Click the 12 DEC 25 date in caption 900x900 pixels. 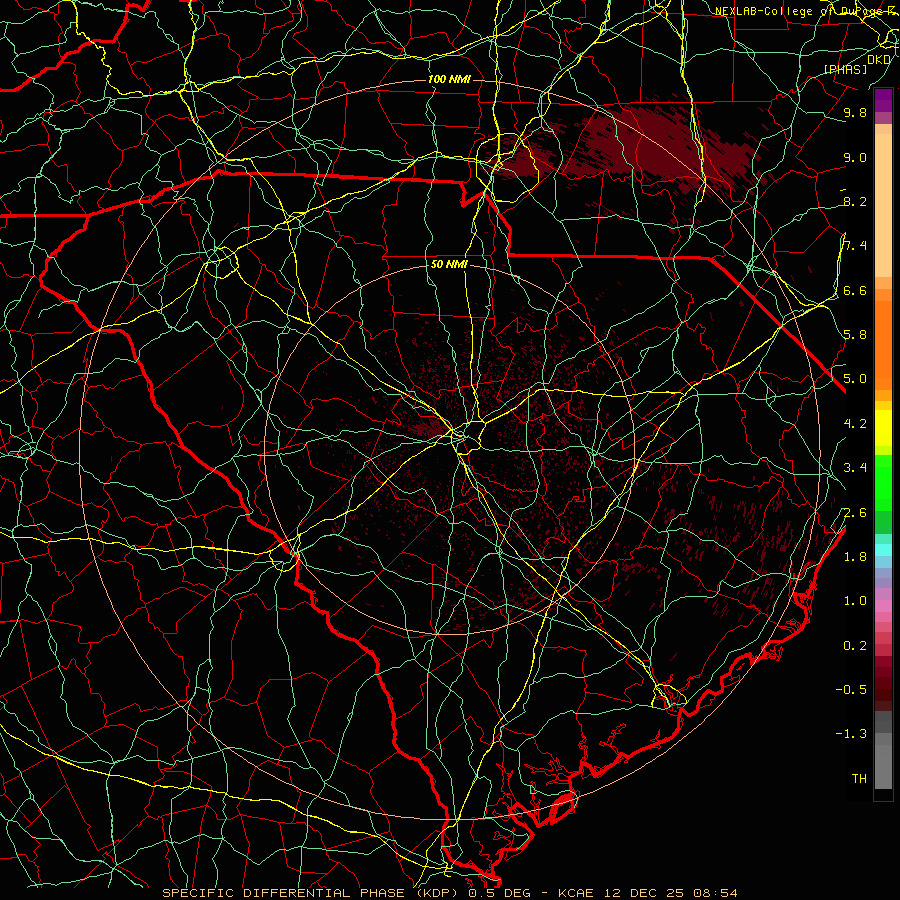pos(645,893)
